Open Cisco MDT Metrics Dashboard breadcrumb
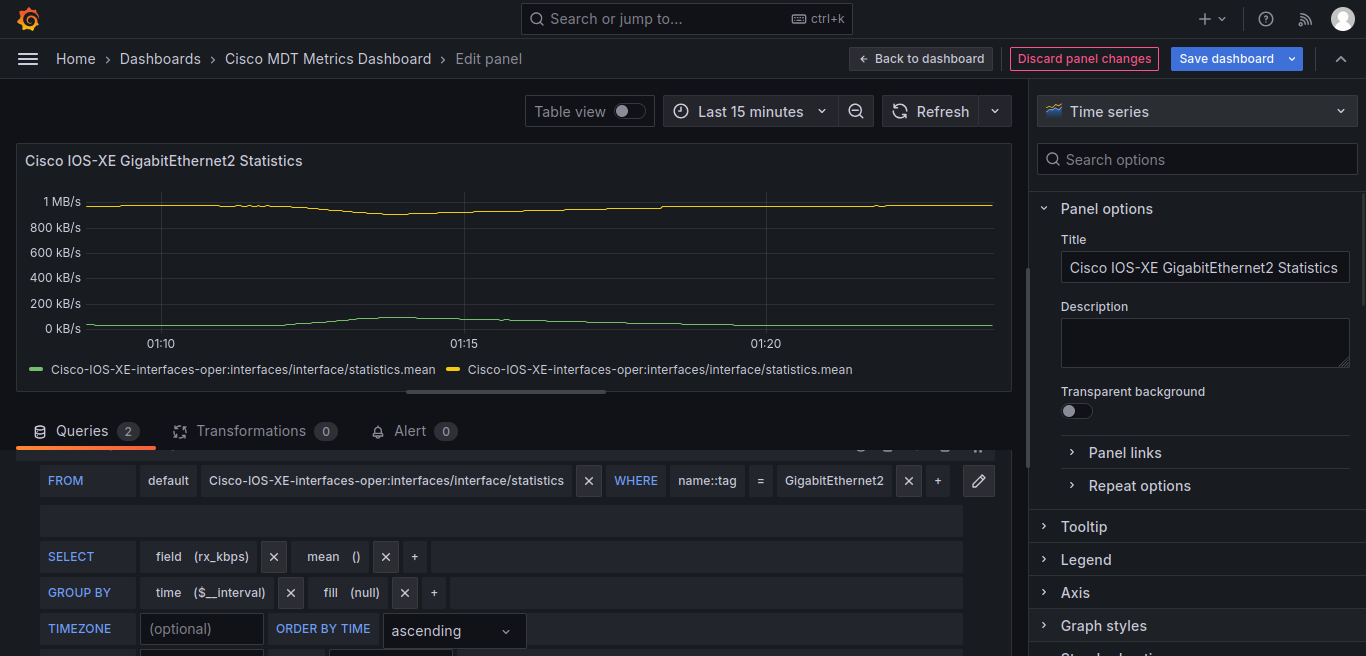This screenshot has width=1366, height=656. (328, 59)
